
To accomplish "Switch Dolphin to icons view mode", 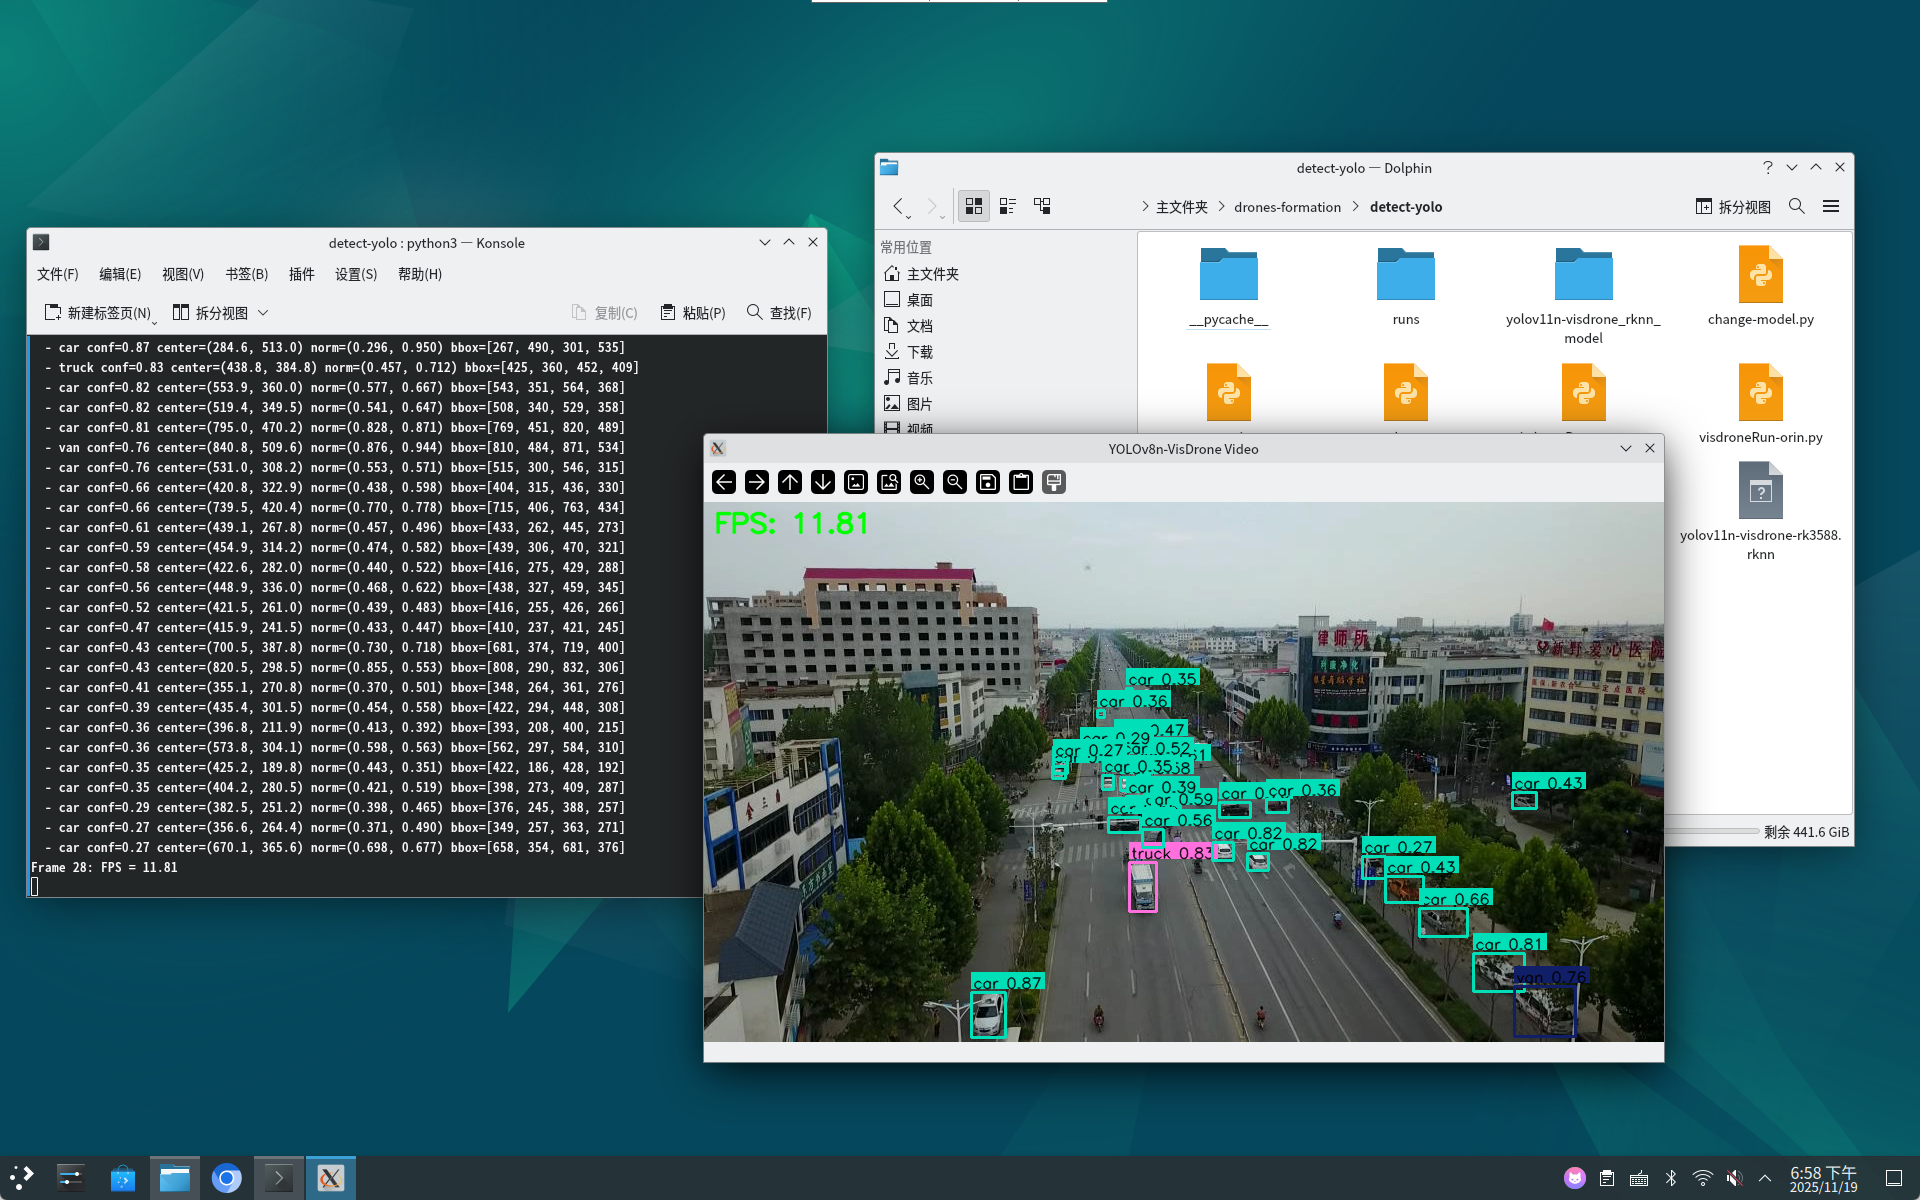I will pyautogui.click(x=973, y=206).
